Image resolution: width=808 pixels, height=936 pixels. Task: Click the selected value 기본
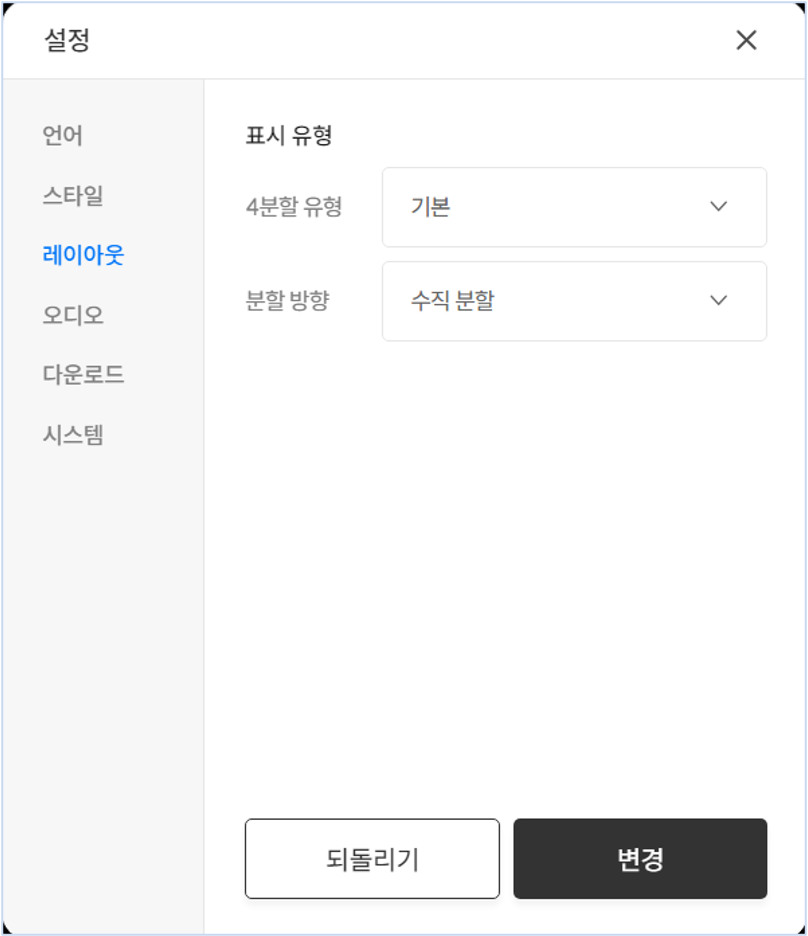pyautogui.click(x=430, y=207)
